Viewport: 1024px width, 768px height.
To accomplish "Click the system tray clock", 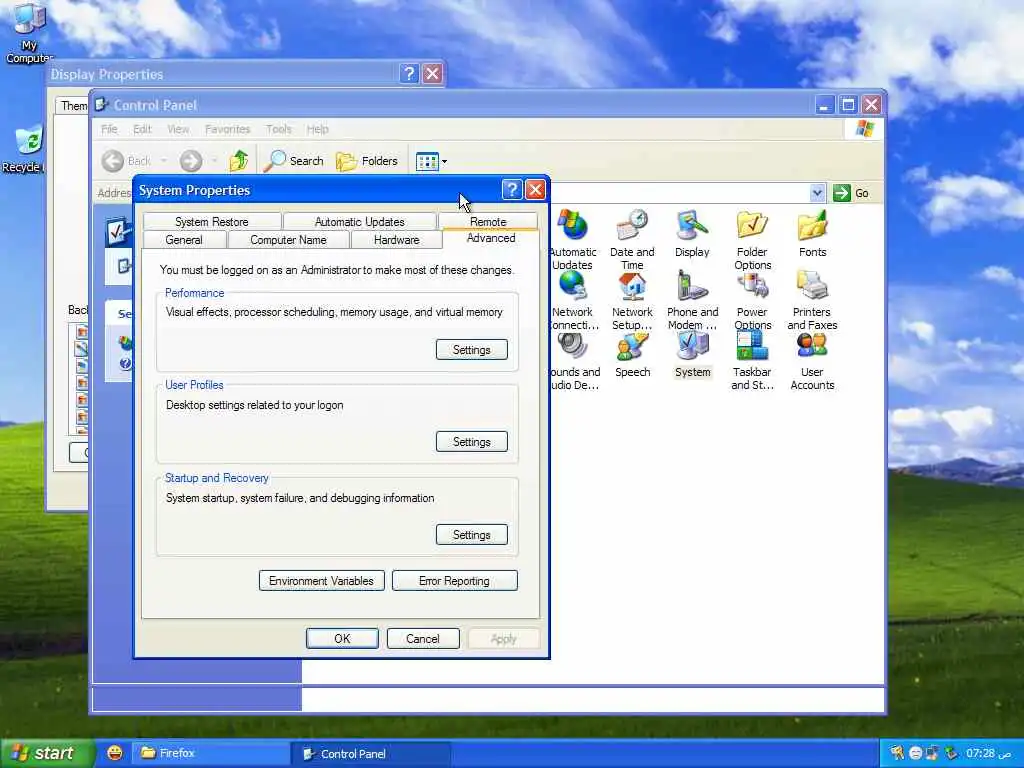I will (x=988, y=753).
